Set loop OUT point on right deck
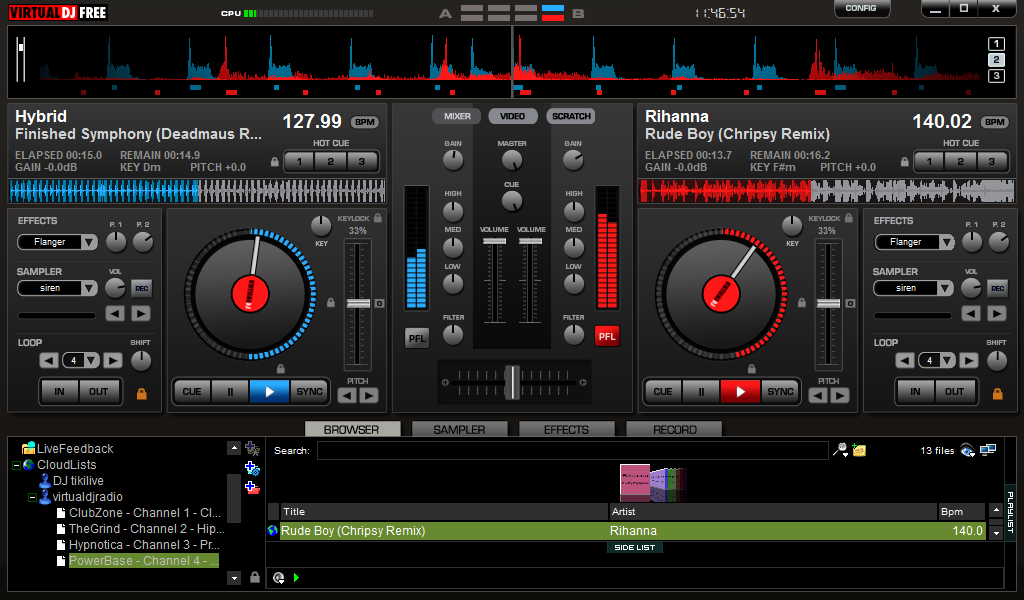 point(954,392)
